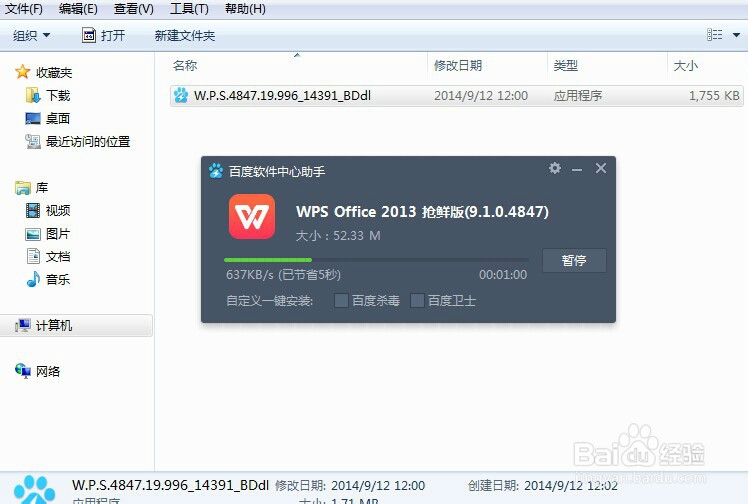Open settings gear in 百度软件中心助手
Viewport: 748px width, 504px height.
(x=555, y=168)
